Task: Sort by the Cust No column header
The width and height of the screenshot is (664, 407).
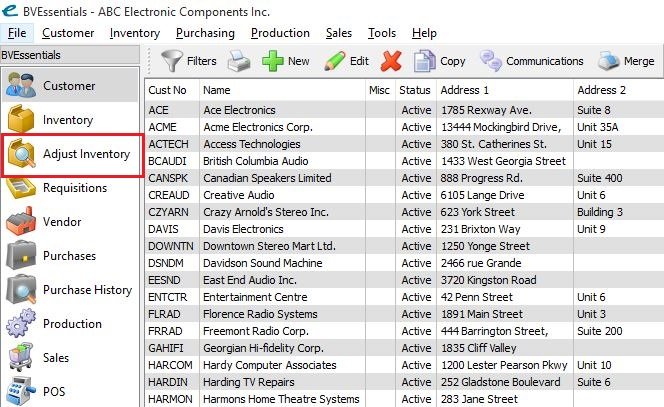Action: (x=172, y=90)
